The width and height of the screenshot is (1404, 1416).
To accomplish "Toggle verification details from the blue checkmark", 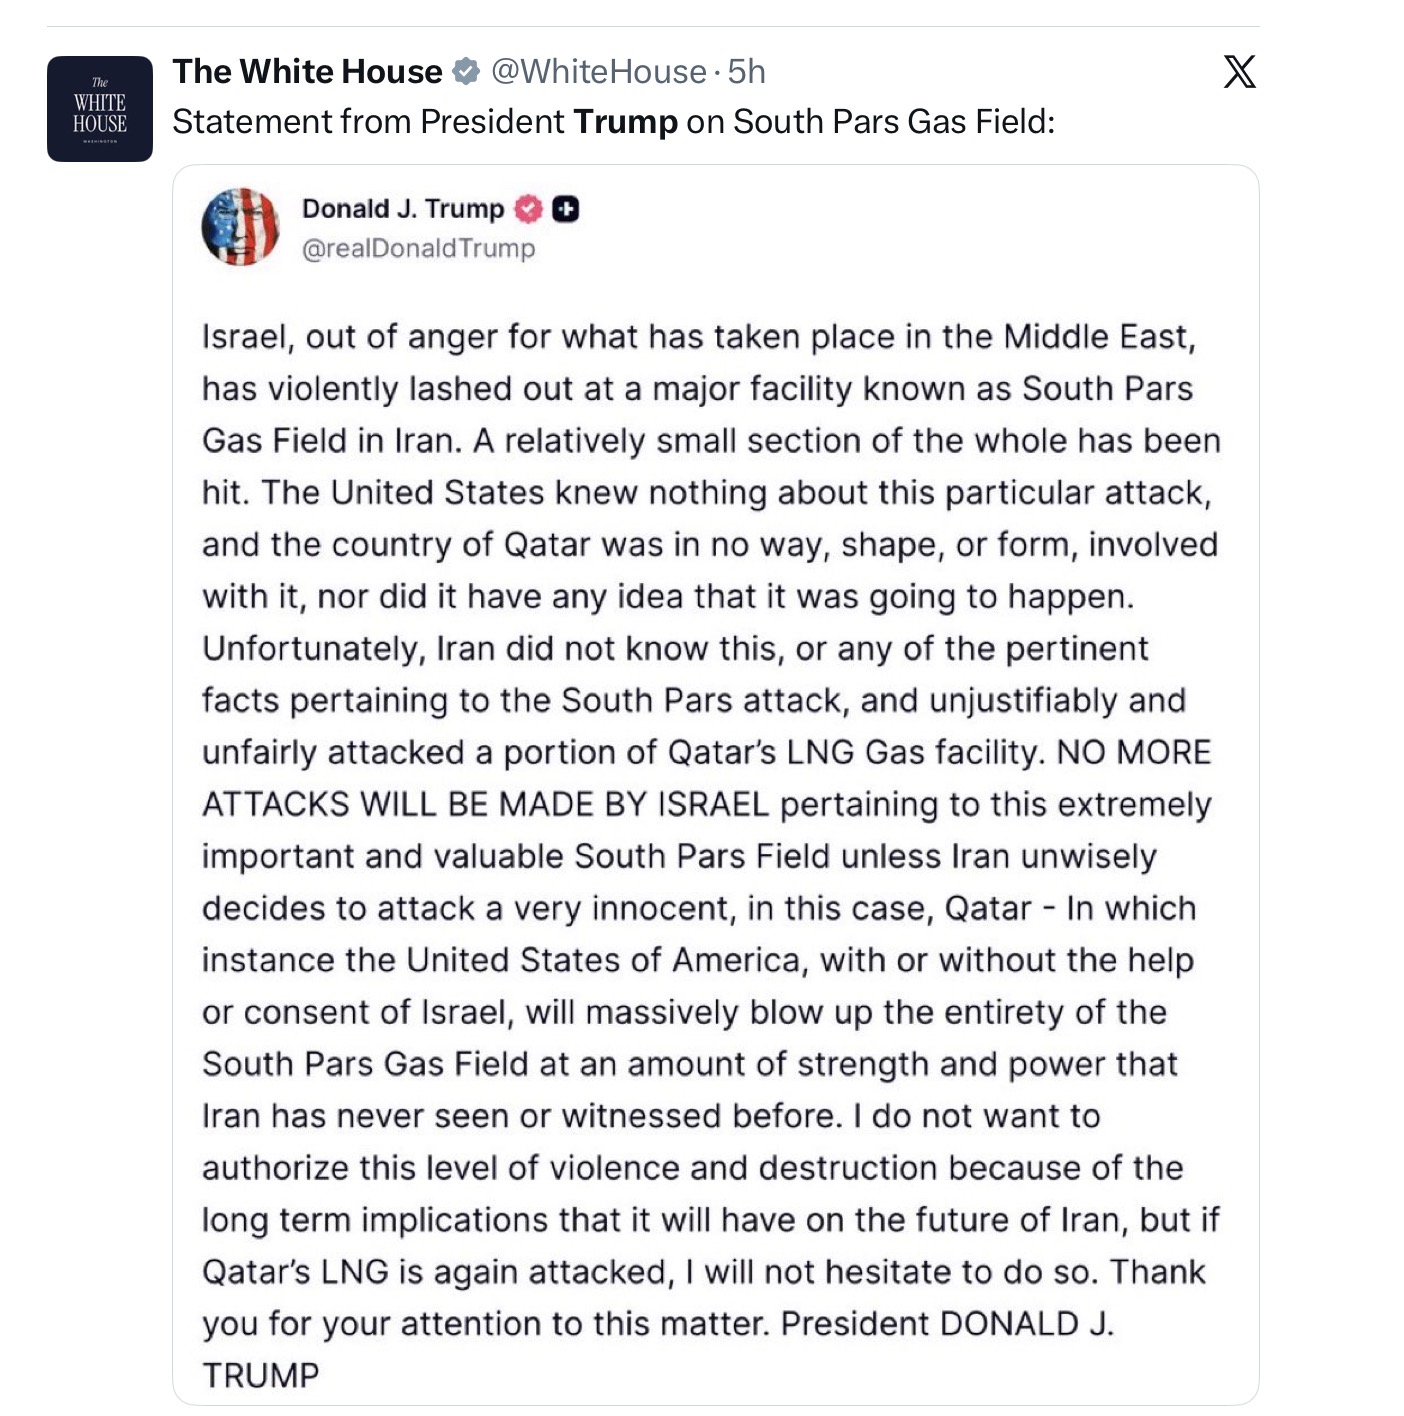I will tap(465, 71).
